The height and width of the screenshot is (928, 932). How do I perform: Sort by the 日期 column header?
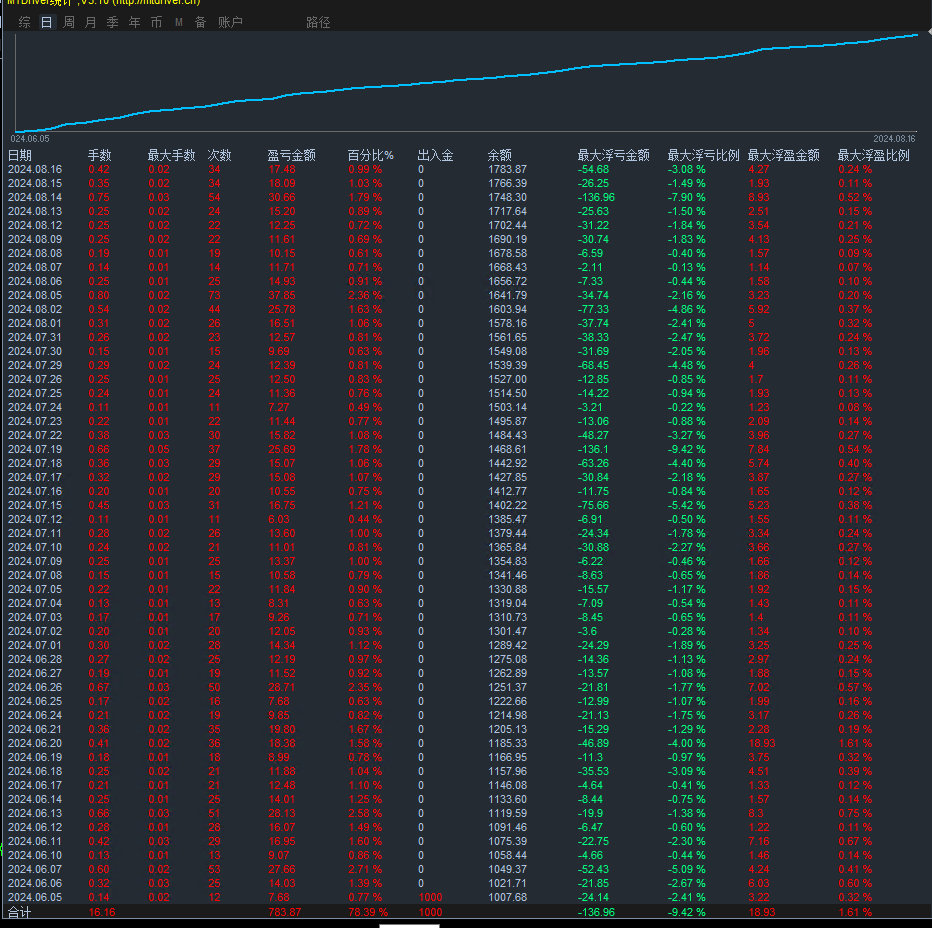point(20,155)
